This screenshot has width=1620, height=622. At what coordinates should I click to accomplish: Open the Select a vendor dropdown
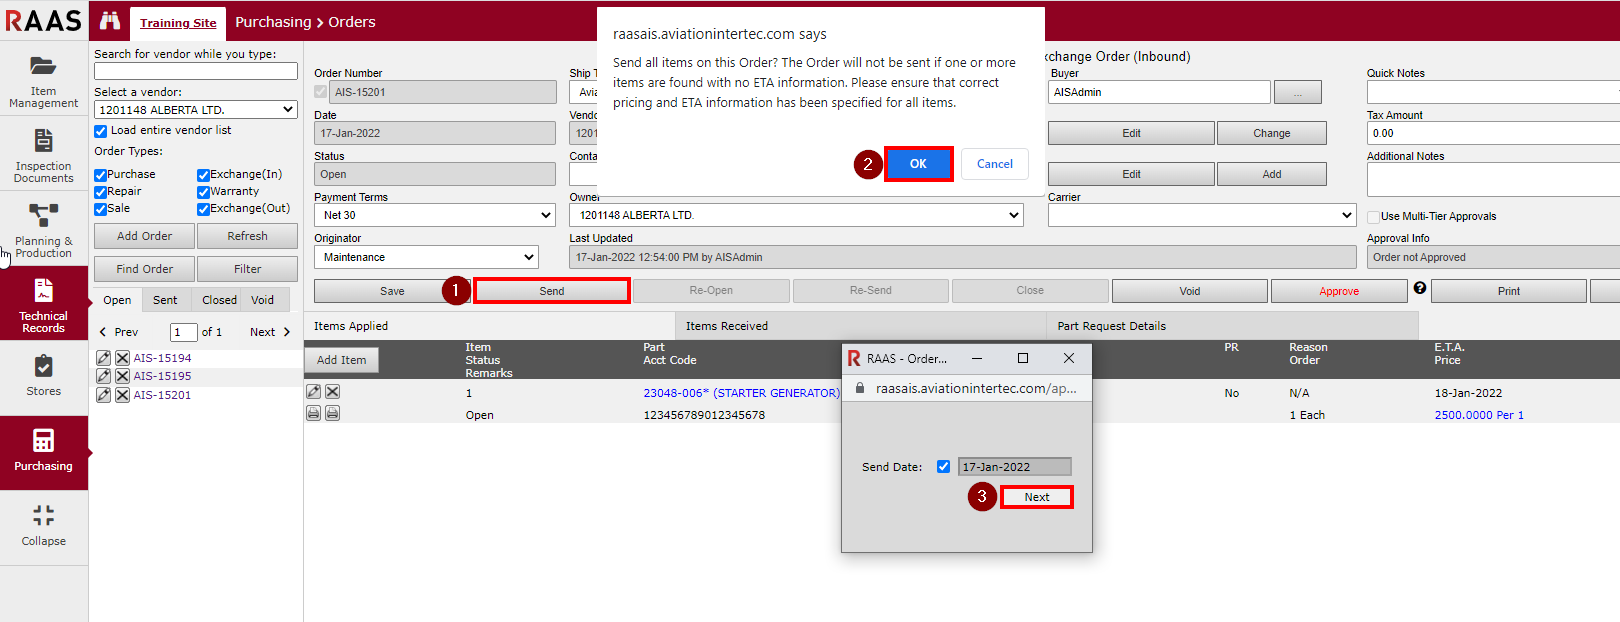(196, 110)
